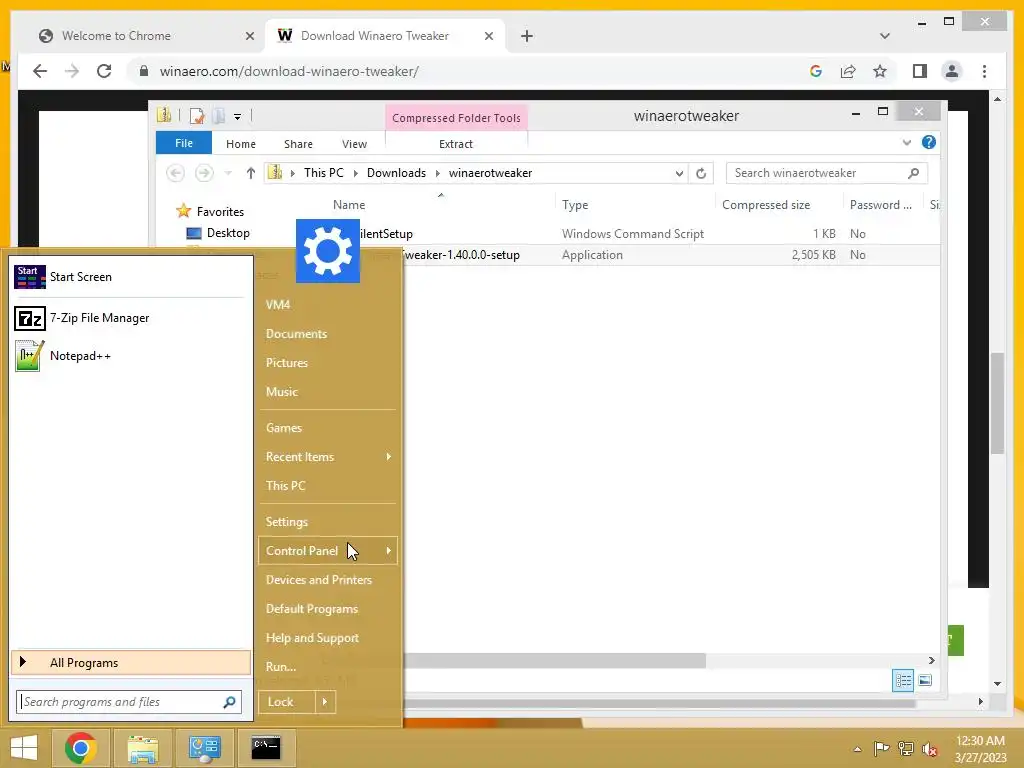1024x768 pixels.
Task: Click the Action Center flag tray icon
Action: tap(881, 748)
